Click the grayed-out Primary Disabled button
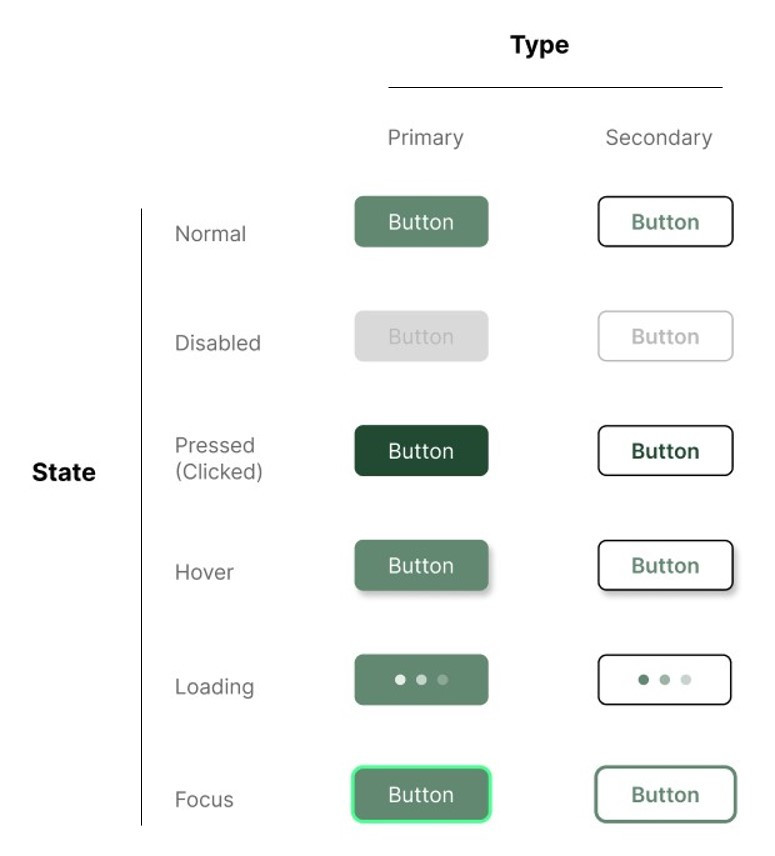The image size is (775, 856). click(421, 336)
